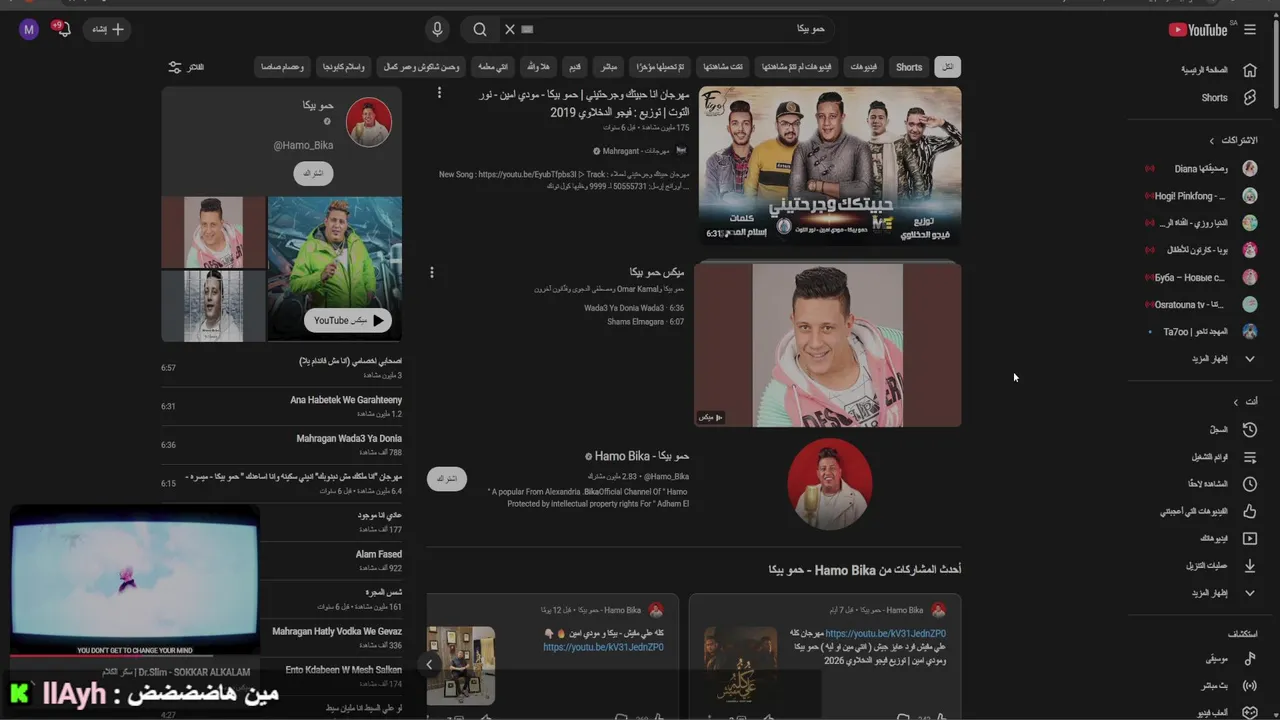The image size is (1280, 720).
Task: Select the Shorts filter chip
Action: pyautogui.click(x=909, y=67)
